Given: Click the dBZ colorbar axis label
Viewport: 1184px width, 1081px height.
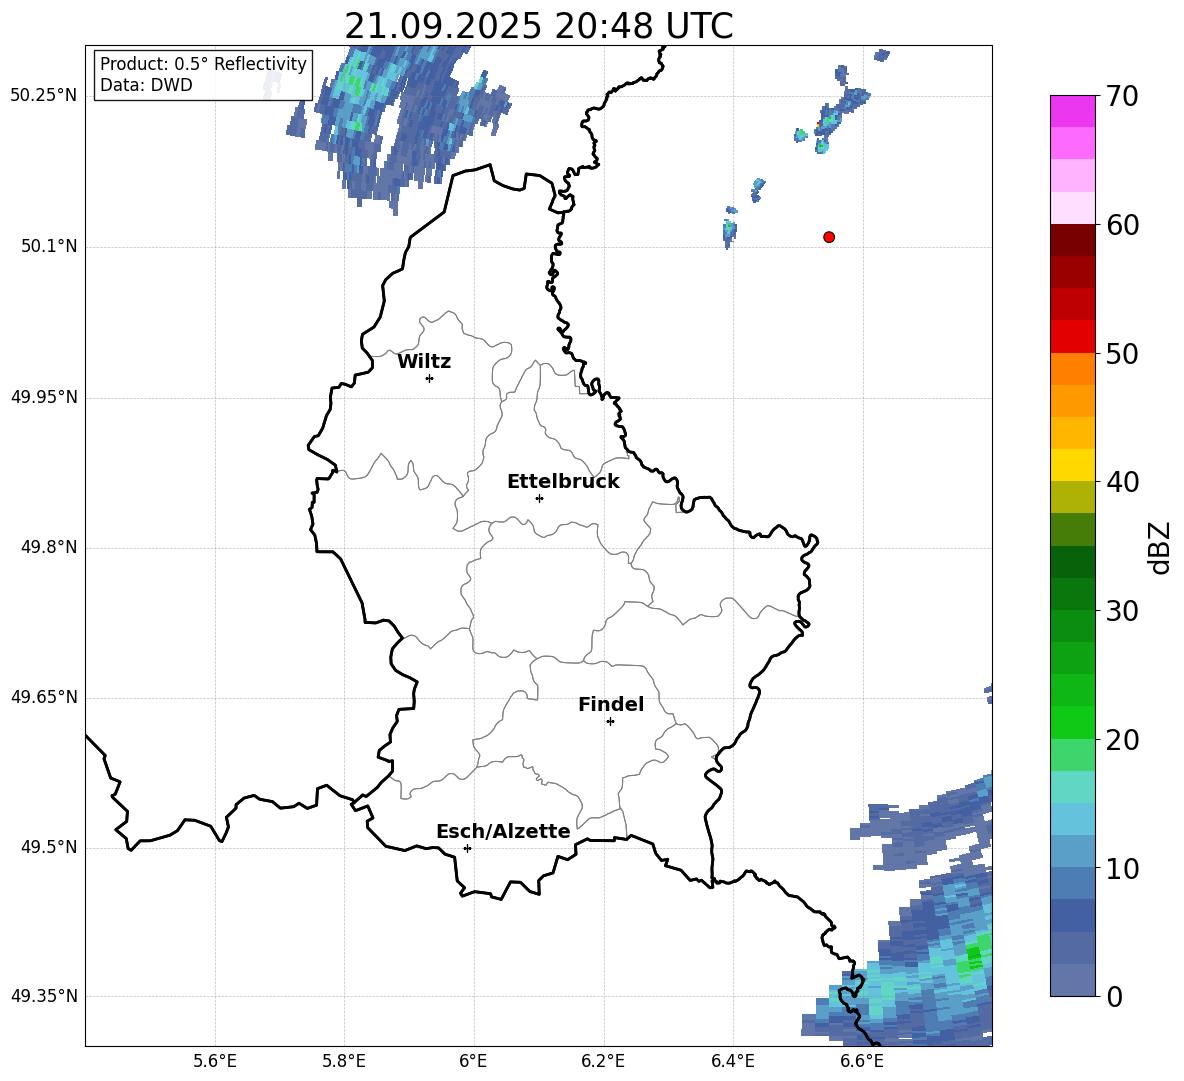Looking at the screenshot, I should click(1160, 547).
